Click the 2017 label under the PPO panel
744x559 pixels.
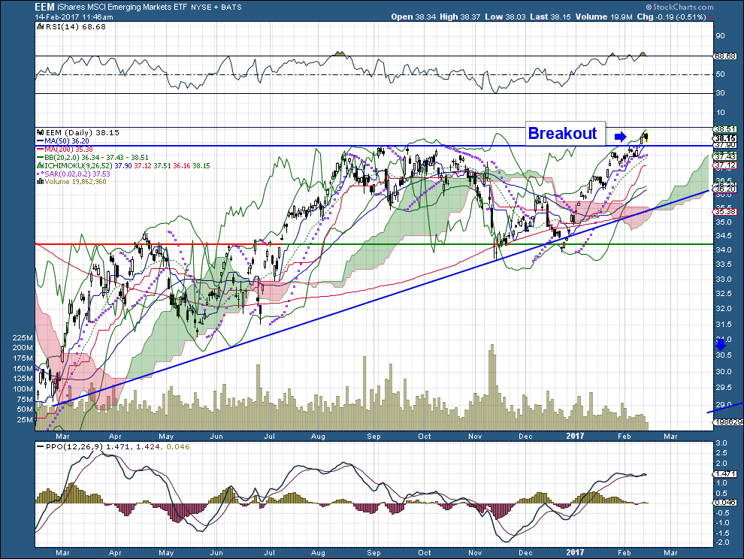(575, 552)
